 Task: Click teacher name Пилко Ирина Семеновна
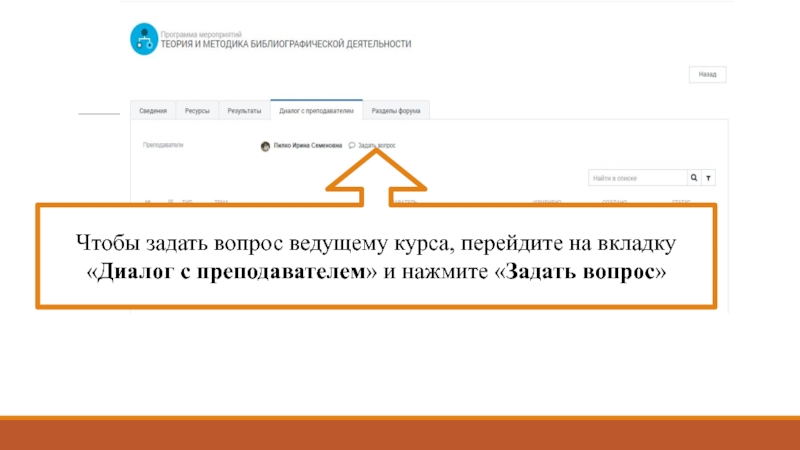pyautogui.click(x=308, y=145)
